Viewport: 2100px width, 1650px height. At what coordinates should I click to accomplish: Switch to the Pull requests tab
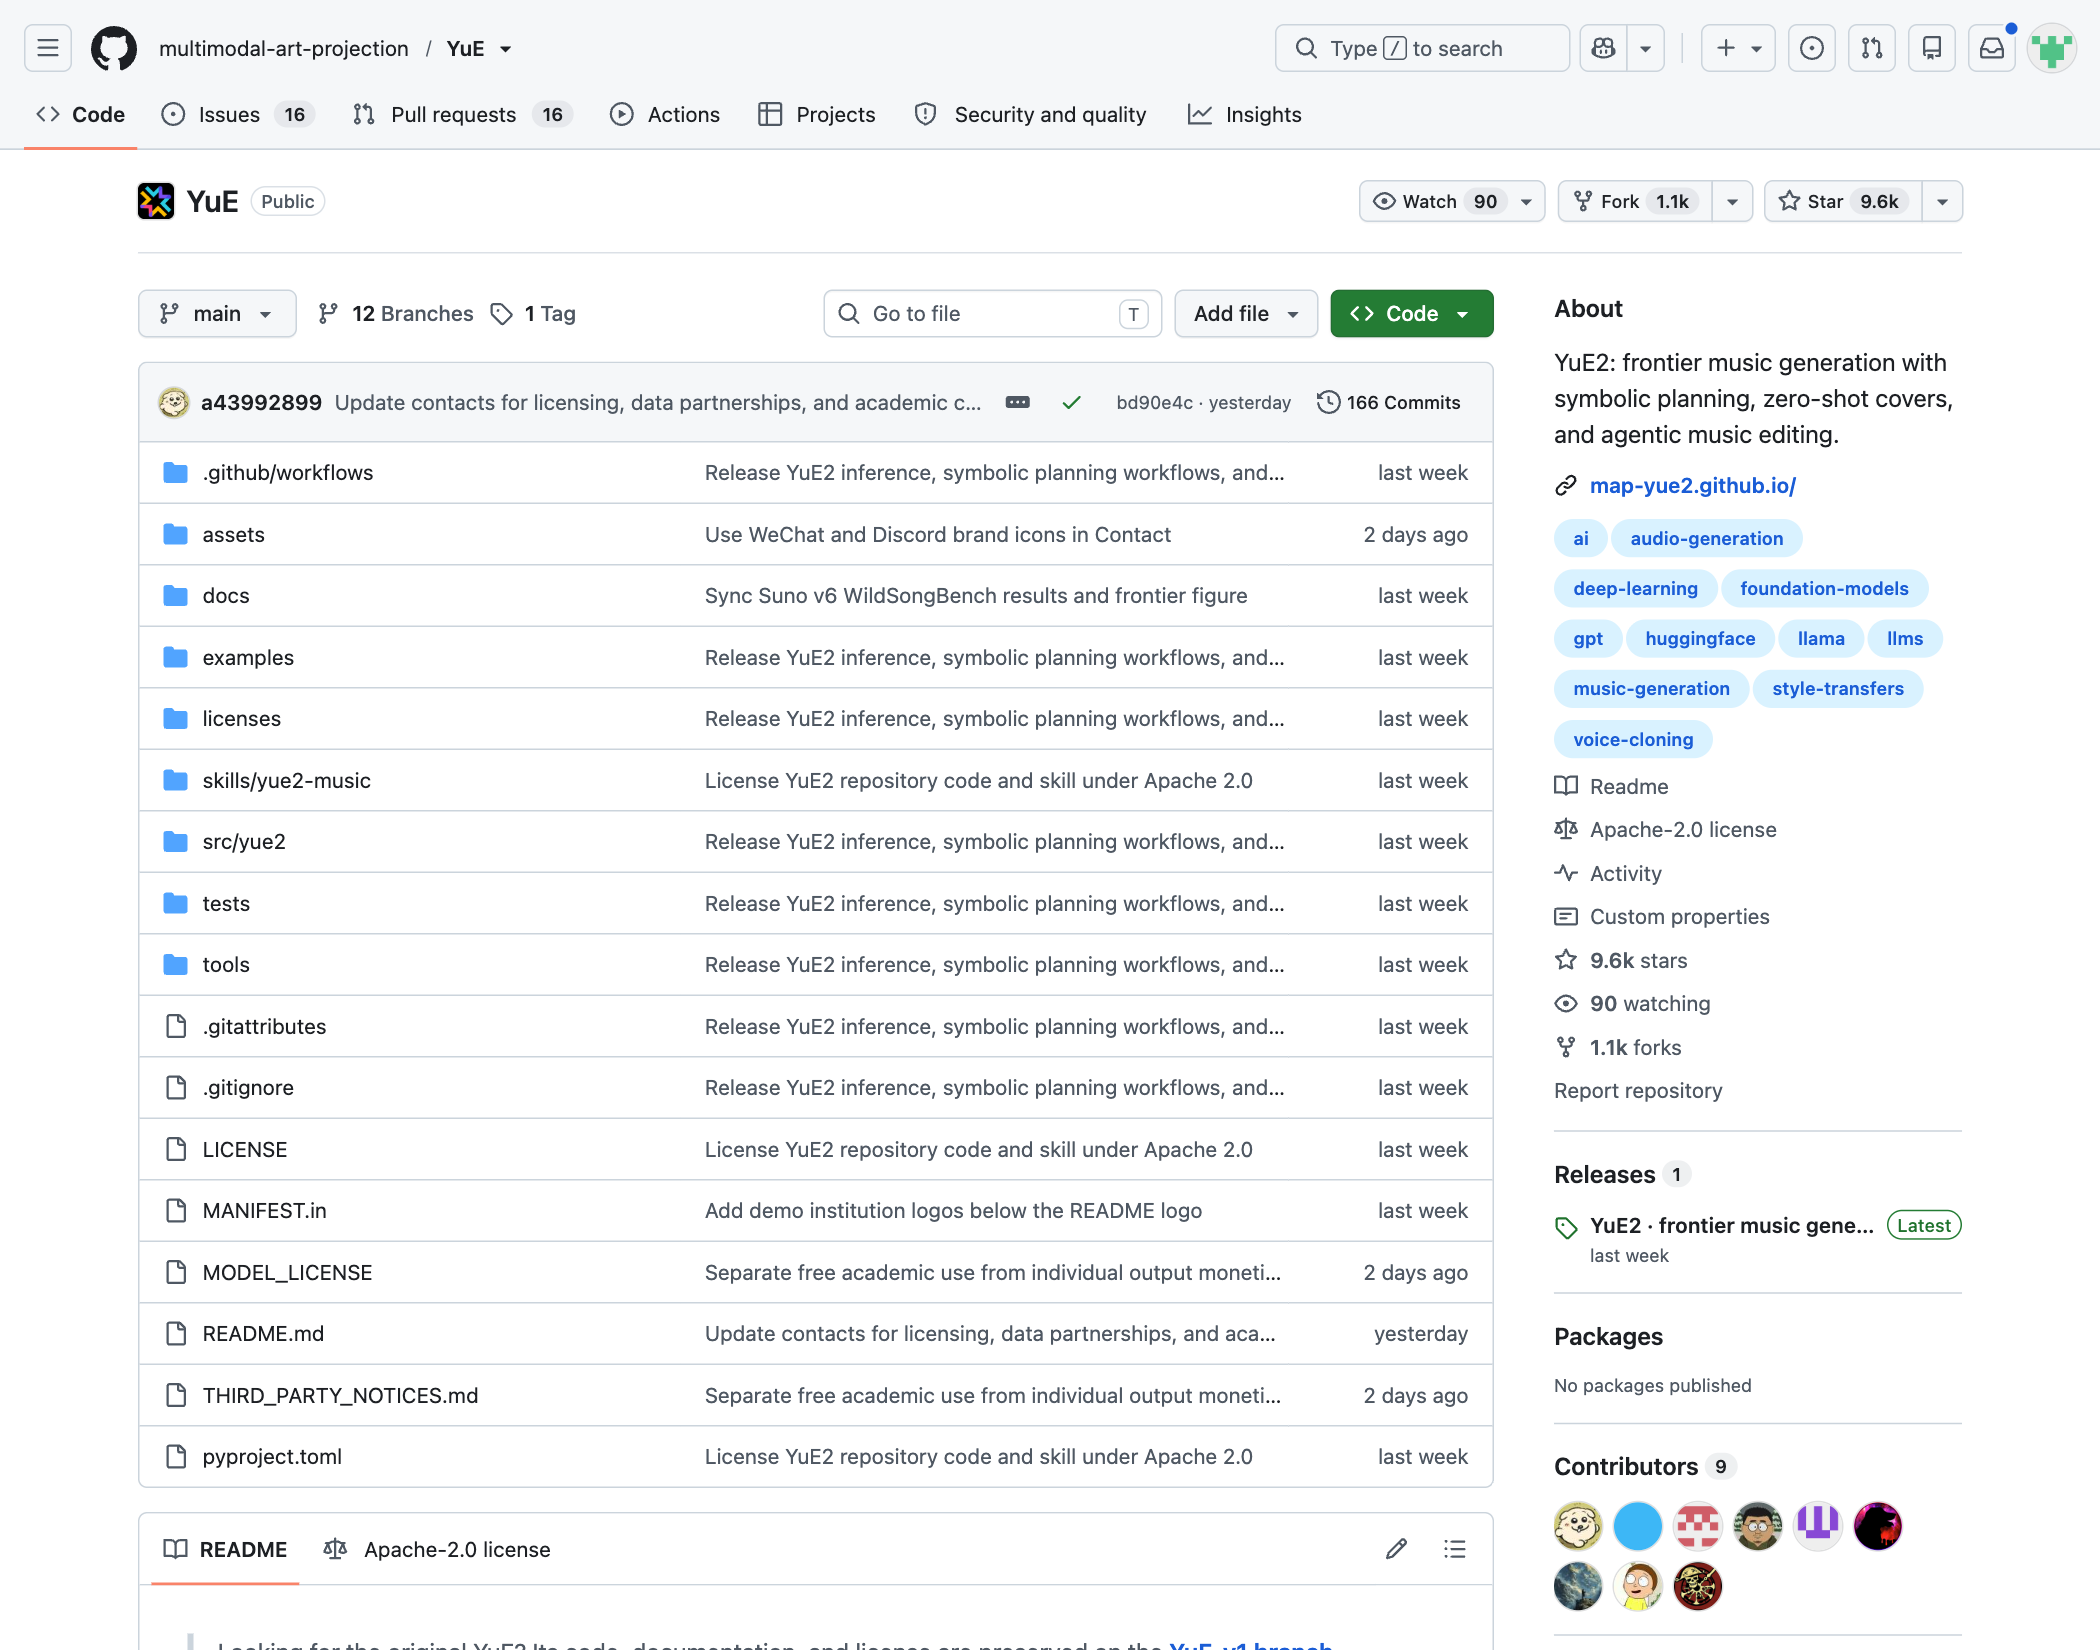tap(462, 114)
